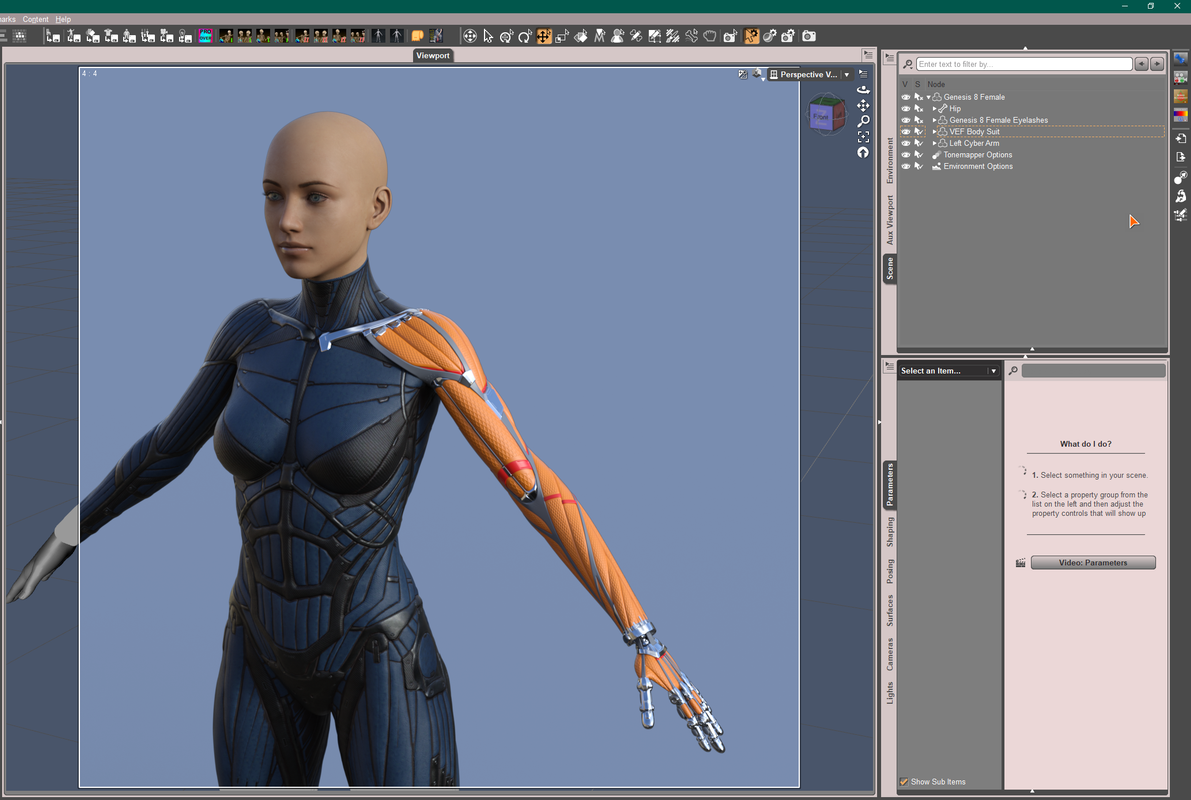
Task: Select the arrow Node Selection tool
Action: point(488,36)
